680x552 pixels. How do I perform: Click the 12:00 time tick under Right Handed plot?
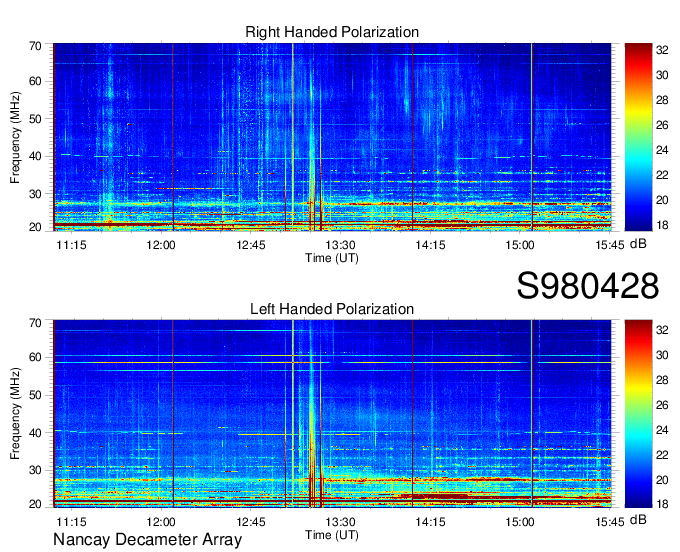[x=161, y=245]
